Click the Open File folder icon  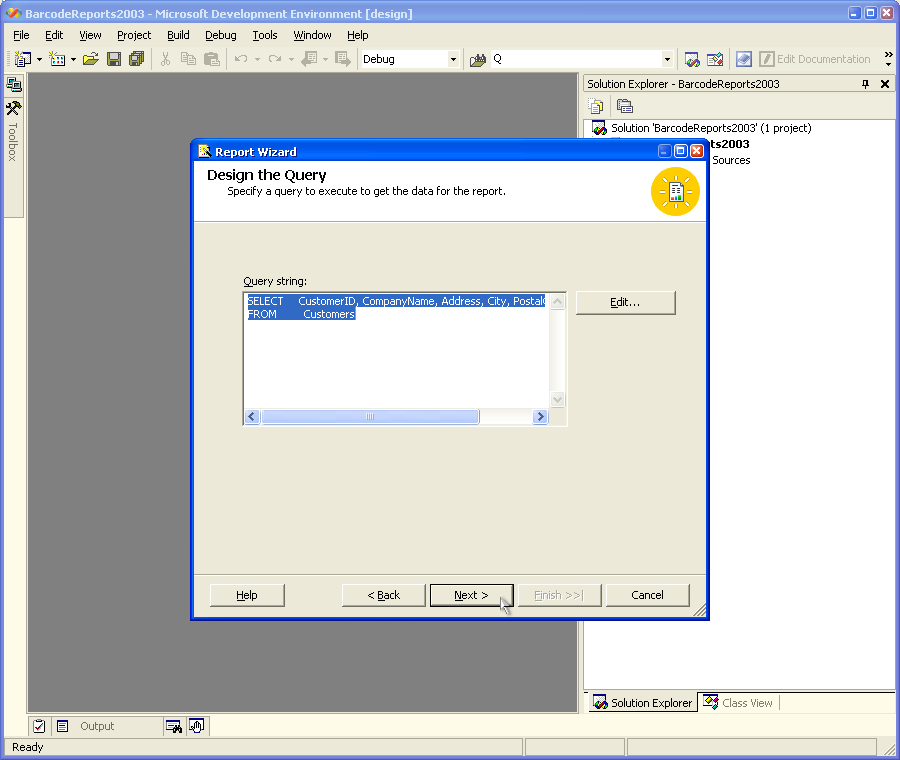tap(91, 59)
